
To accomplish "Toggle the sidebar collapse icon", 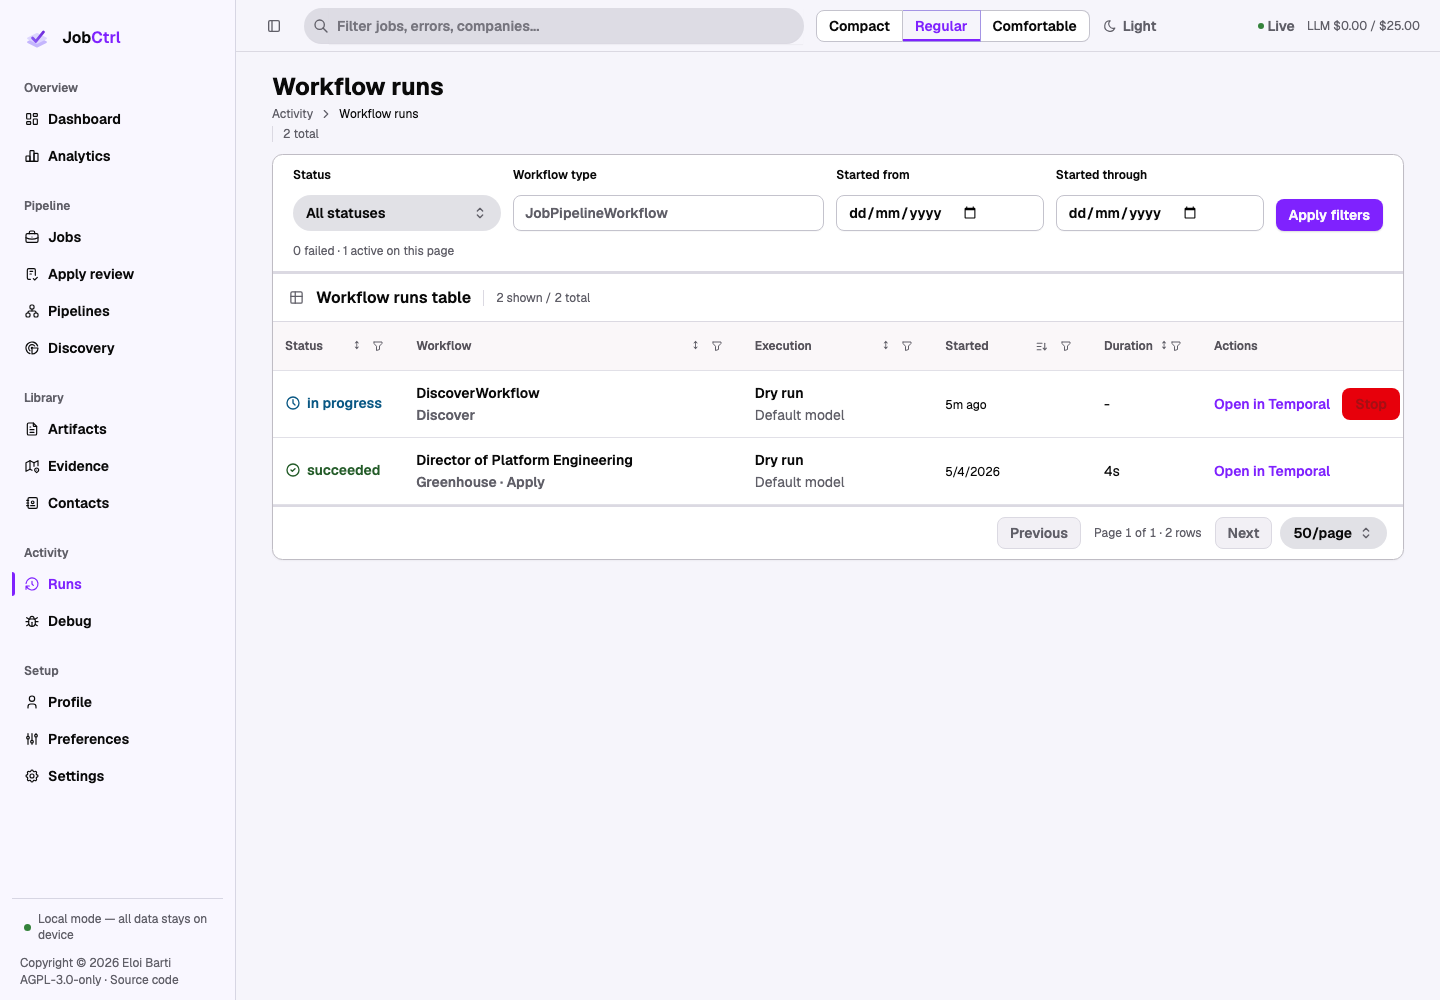I will click(274, 26).
